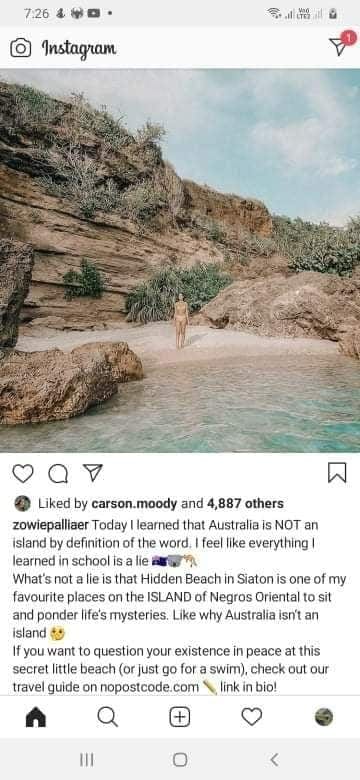Tap the Android home button

180,759
